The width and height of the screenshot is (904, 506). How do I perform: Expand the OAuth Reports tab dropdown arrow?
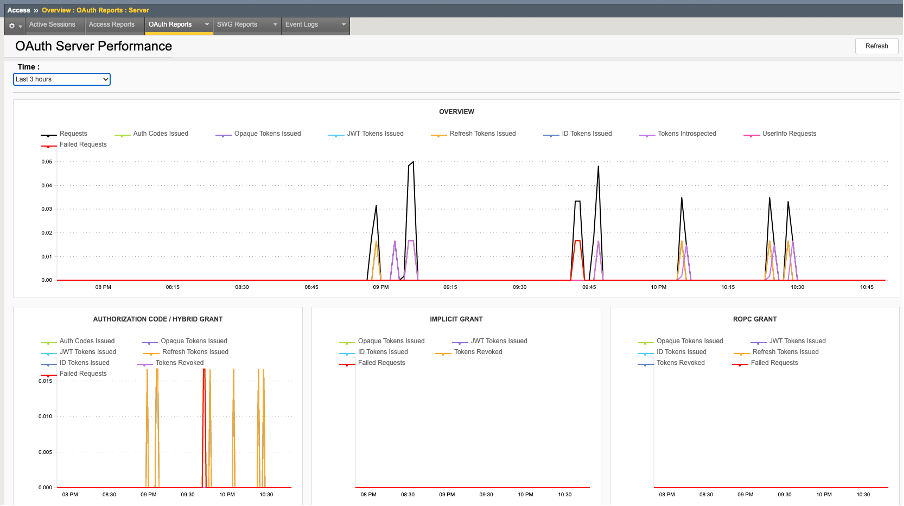[x=206, y=25]
